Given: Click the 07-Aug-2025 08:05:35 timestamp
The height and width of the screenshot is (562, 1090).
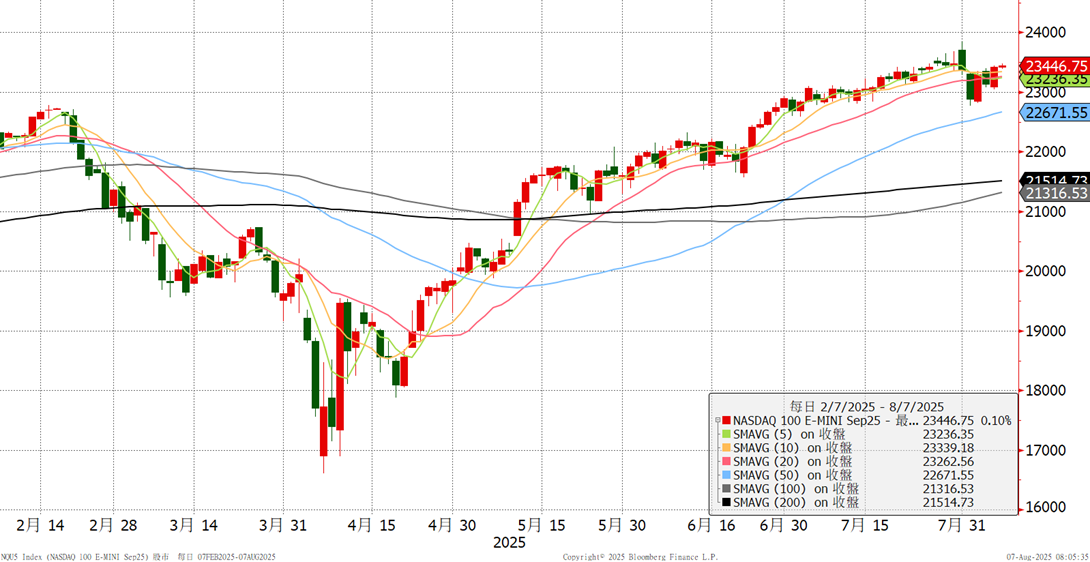Looking at the screenshot, I should [1048, 557].
